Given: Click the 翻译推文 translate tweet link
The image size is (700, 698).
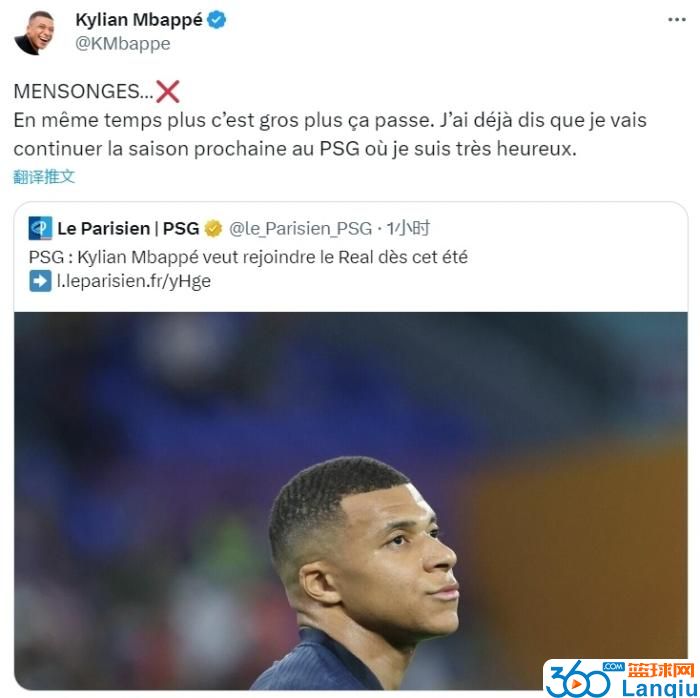Looking at the screenshot, I should pyautogui.click(x=44, y=177).
